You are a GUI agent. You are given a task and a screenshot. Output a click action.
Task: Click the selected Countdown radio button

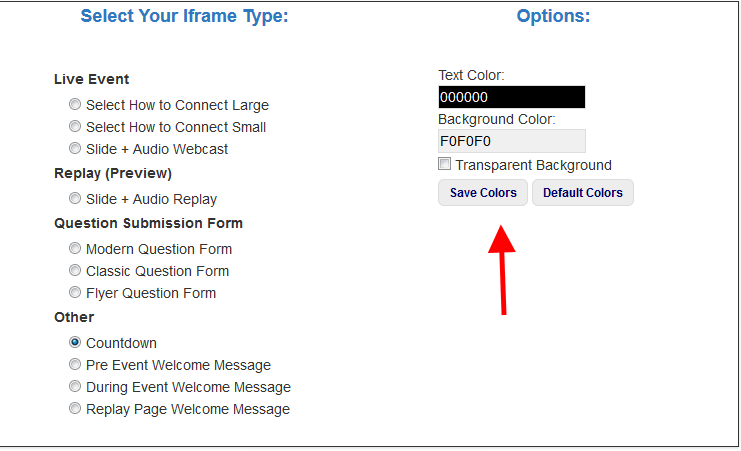point(75,342)
